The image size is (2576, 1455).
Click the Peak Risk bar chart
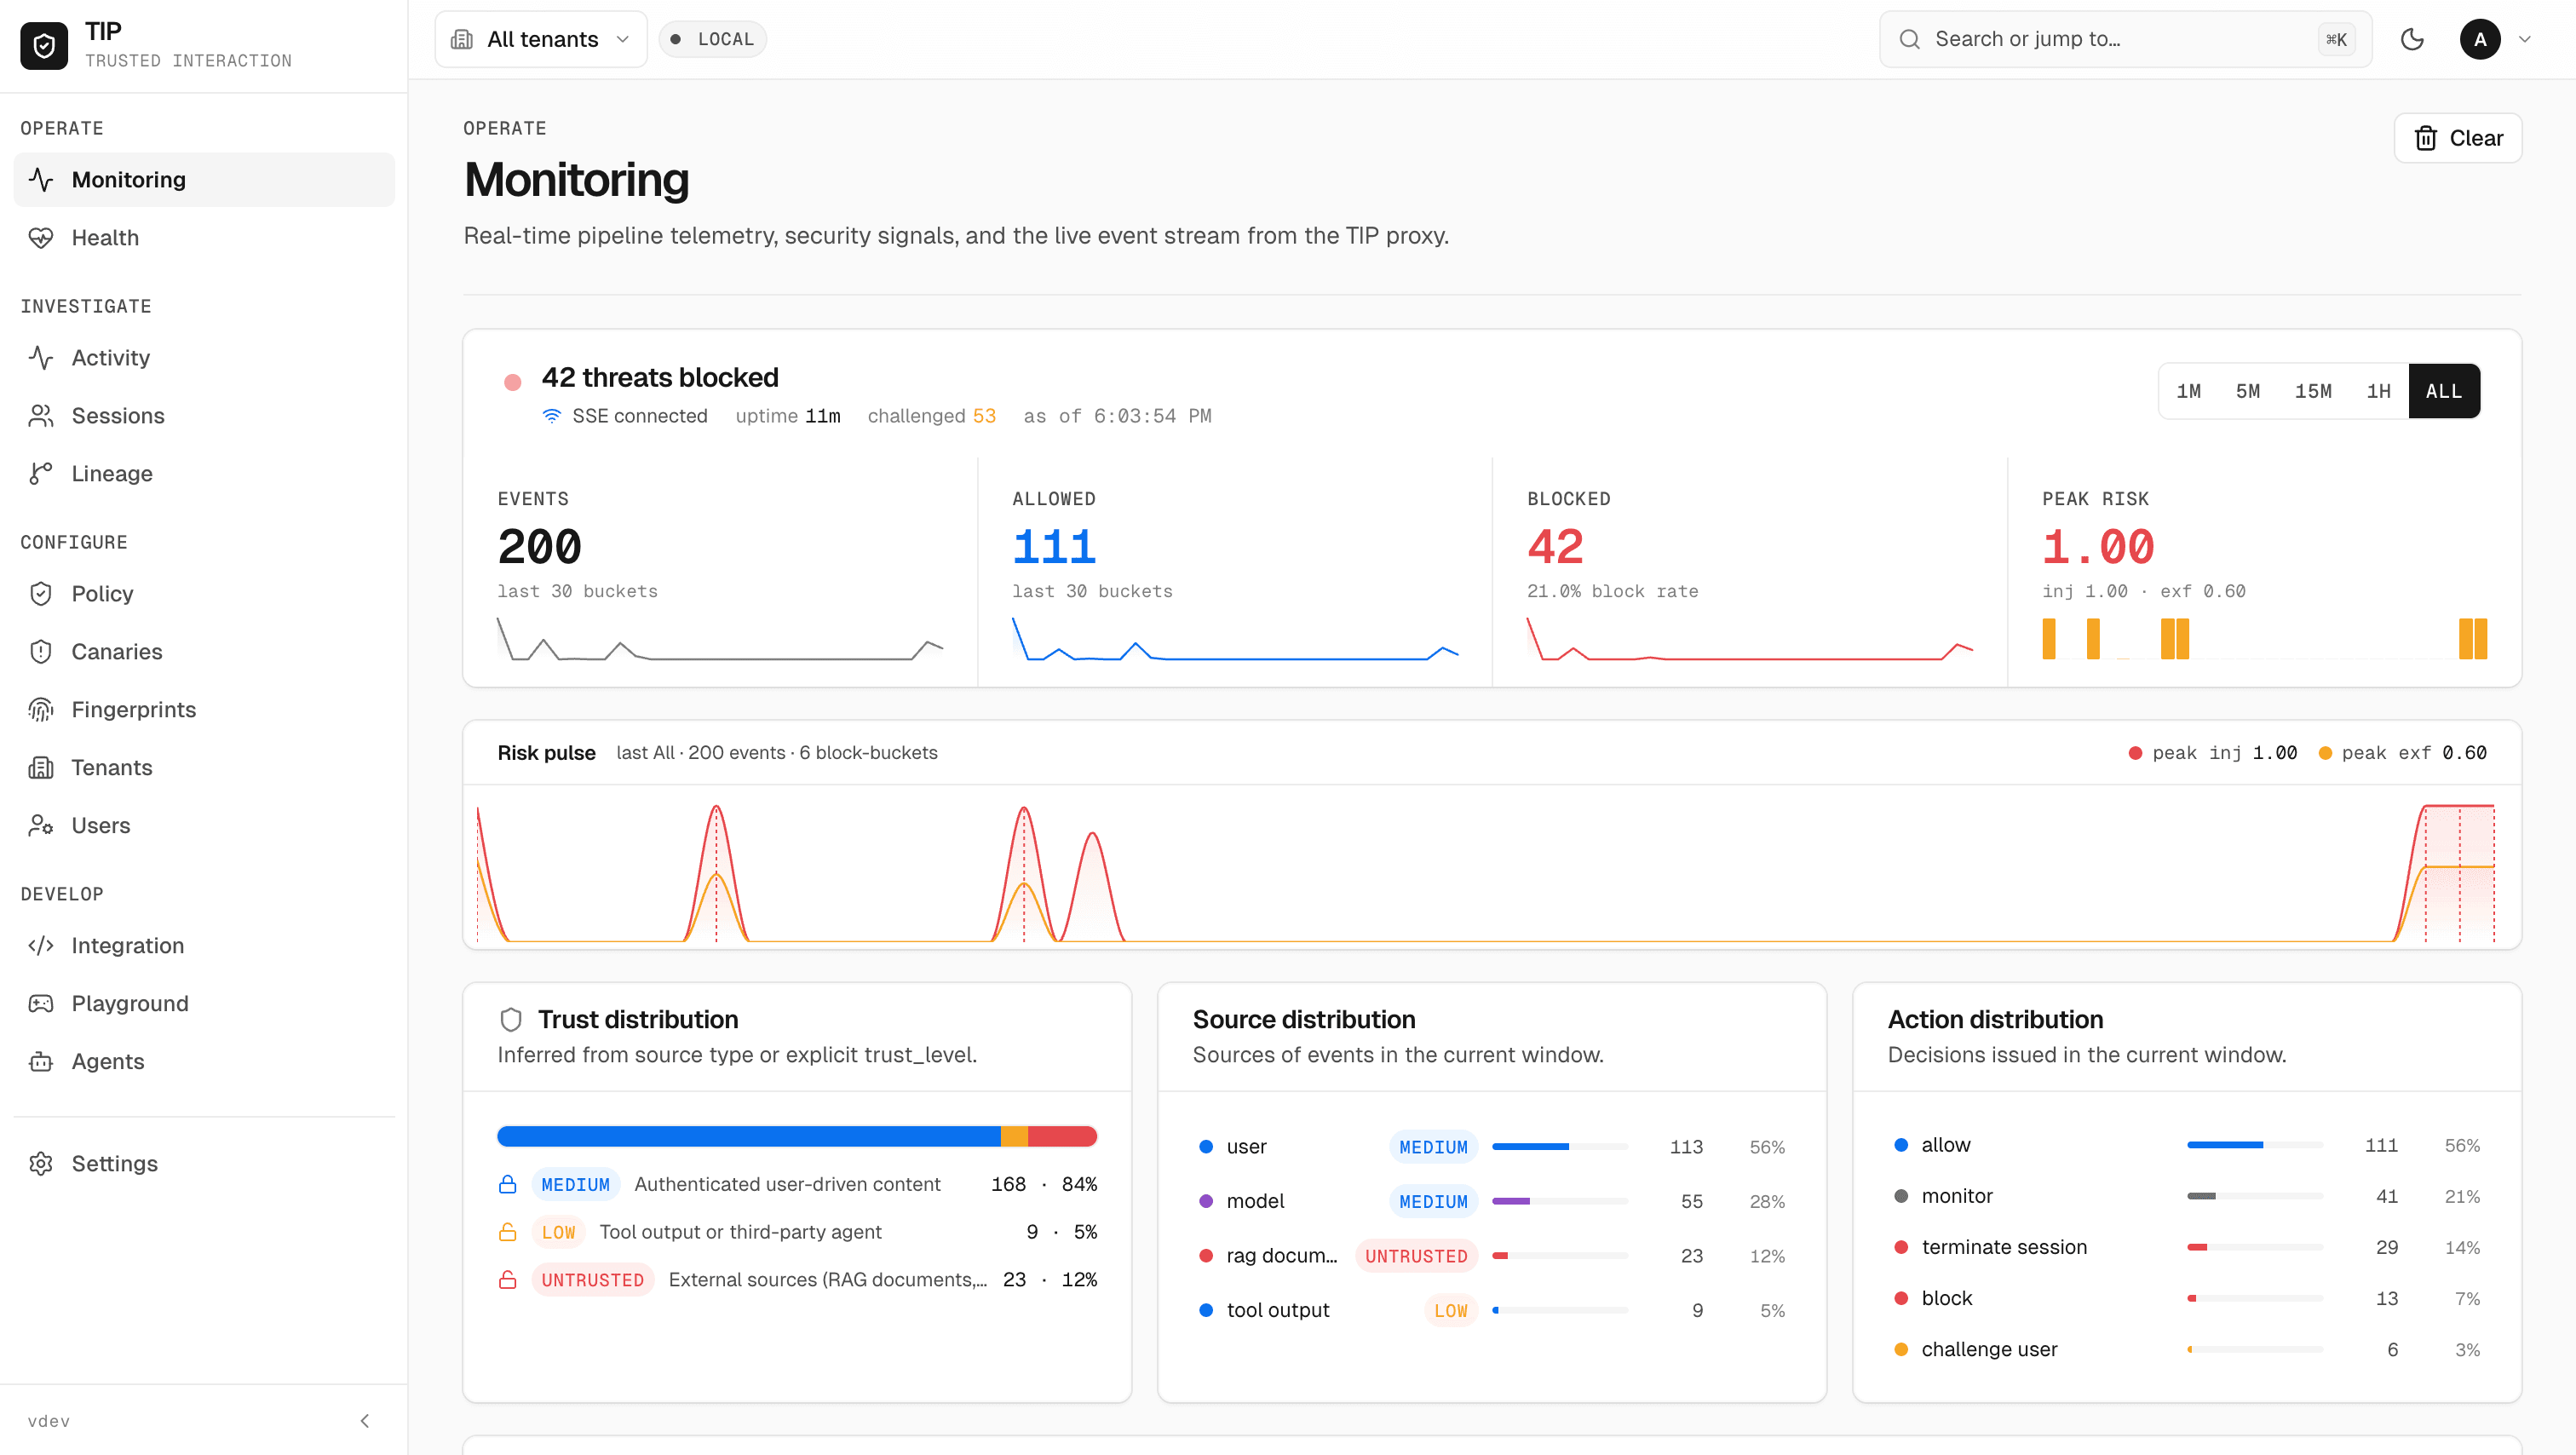(x=2264, y=639)
